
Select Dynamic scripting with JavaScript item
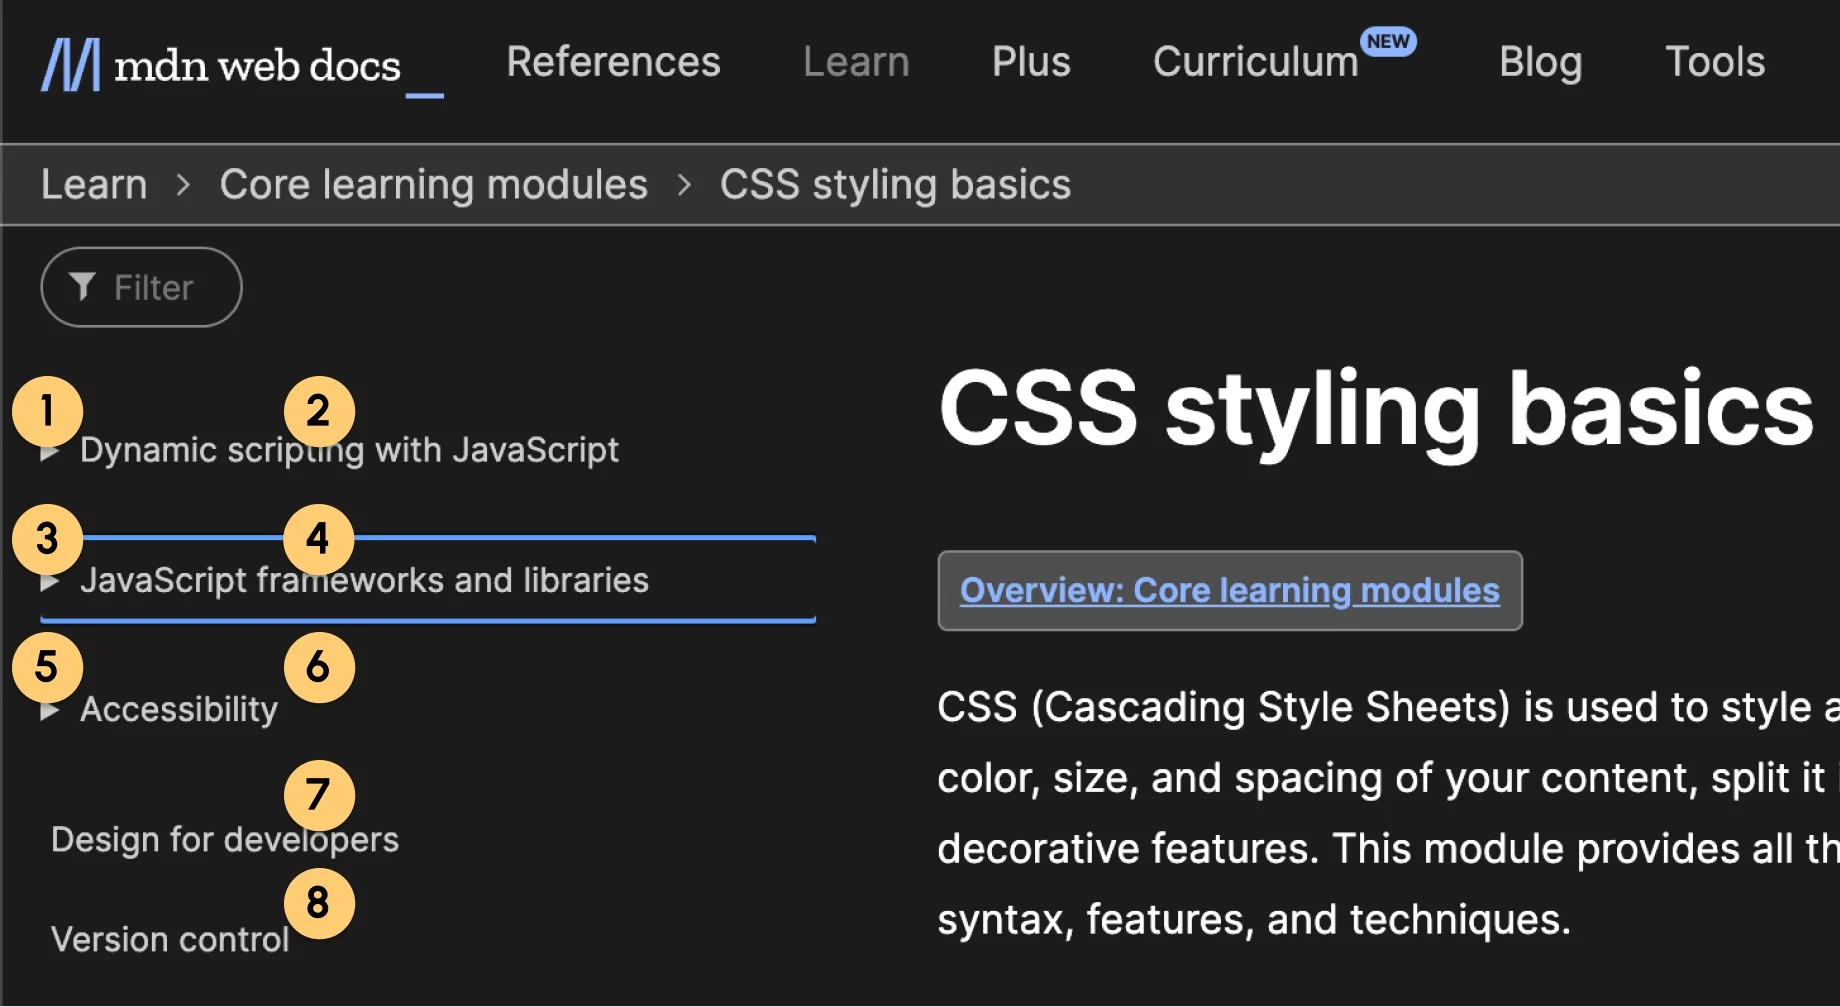349,450
